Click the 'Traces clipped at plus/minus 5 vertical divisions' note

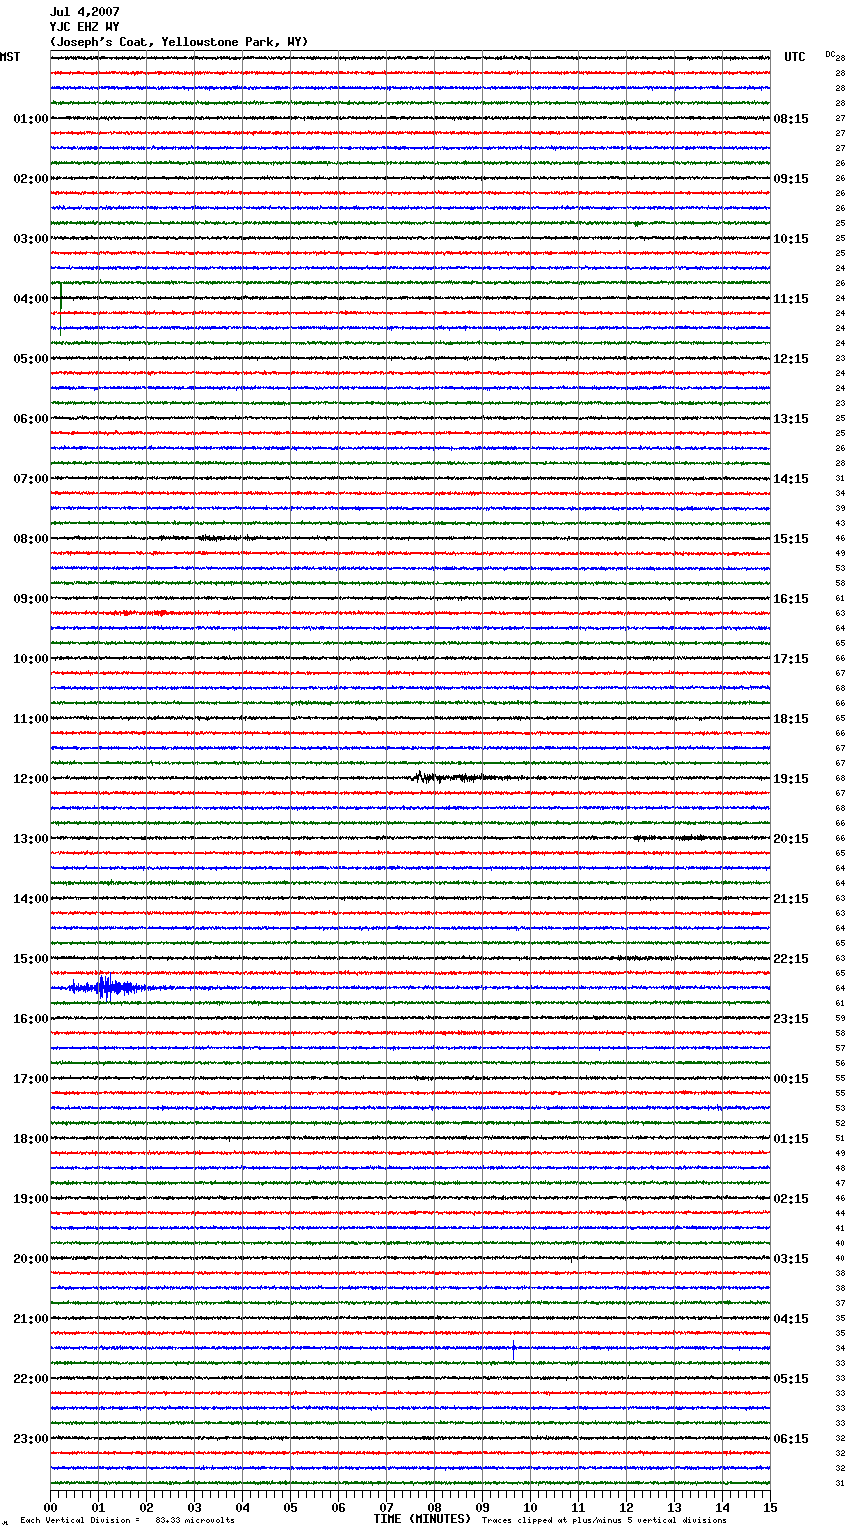pos(604,1521)
